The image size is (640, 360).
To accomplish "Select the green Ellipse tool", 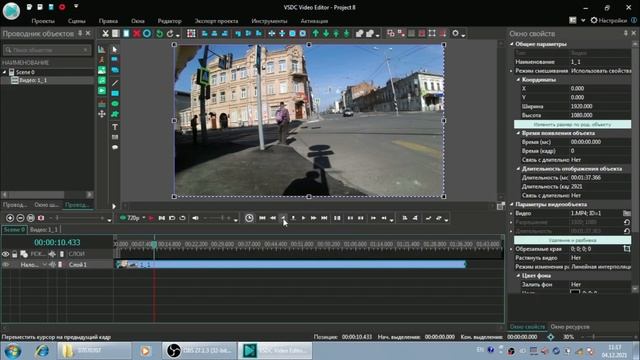I will coord(115,104).
